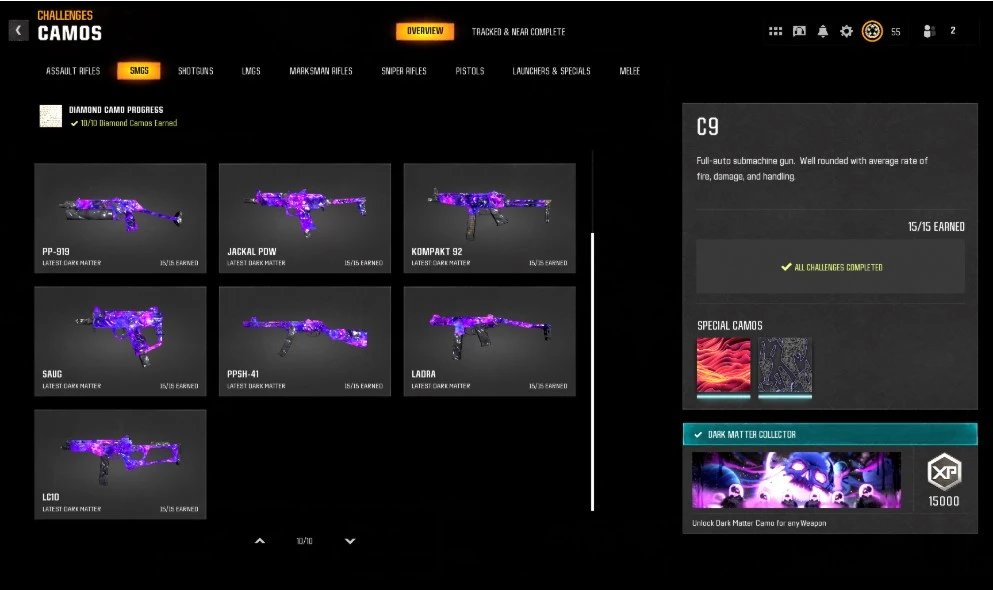
Task: Open the Launchers & Specials tab
Action: click(x=551, y=71)
